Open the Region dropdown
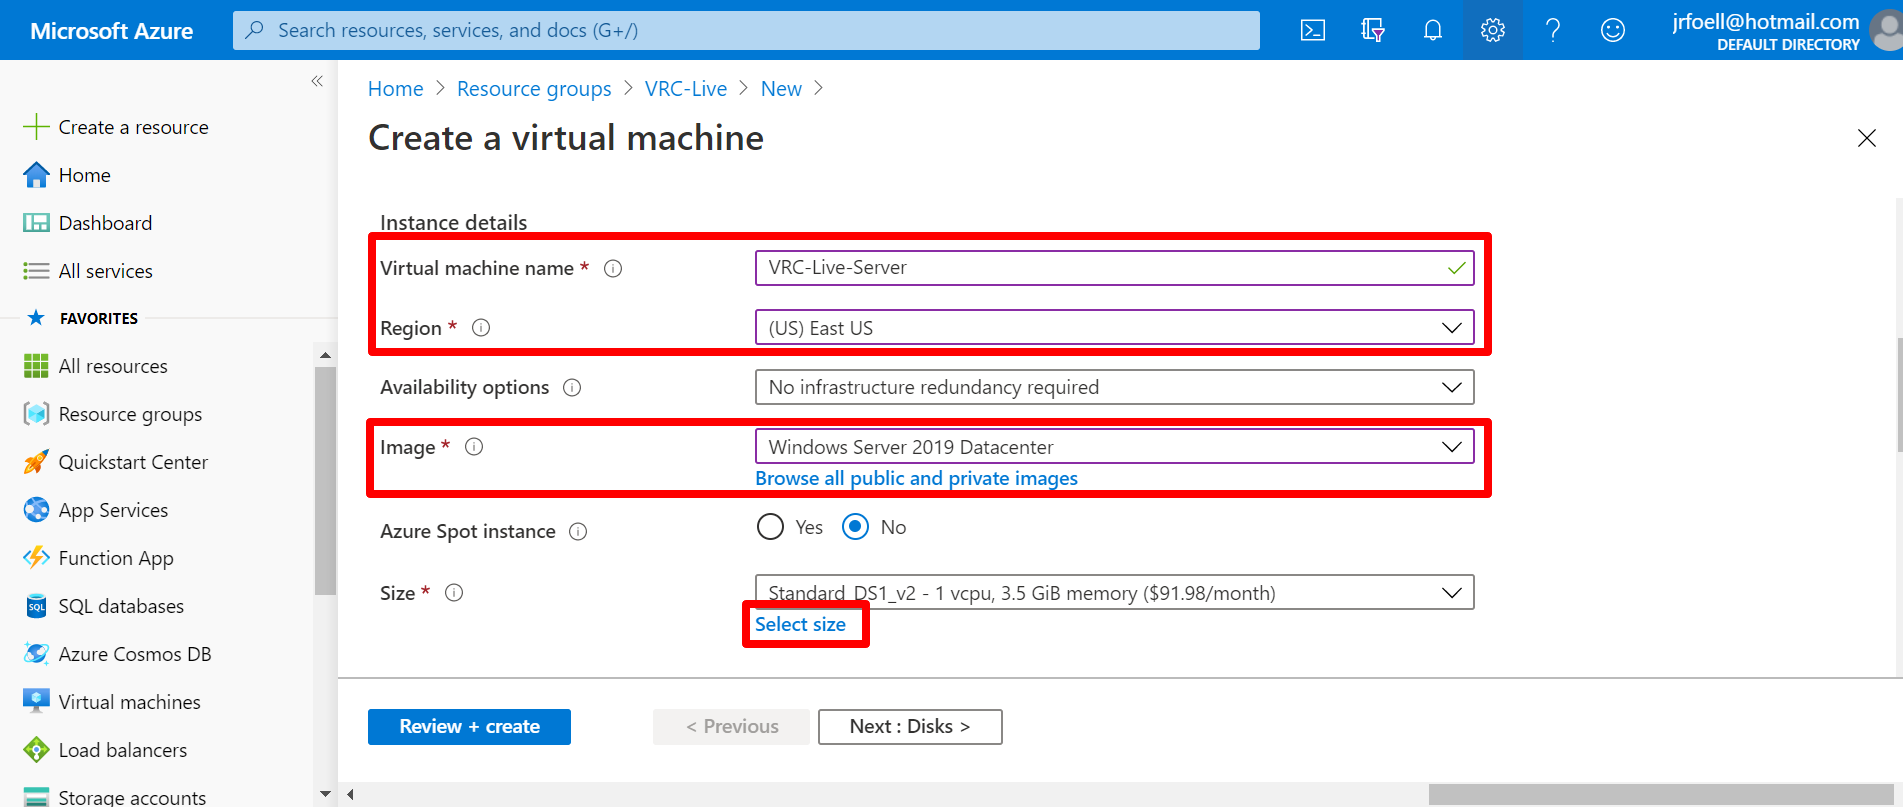1903x807 pixels. [1114, 328]
